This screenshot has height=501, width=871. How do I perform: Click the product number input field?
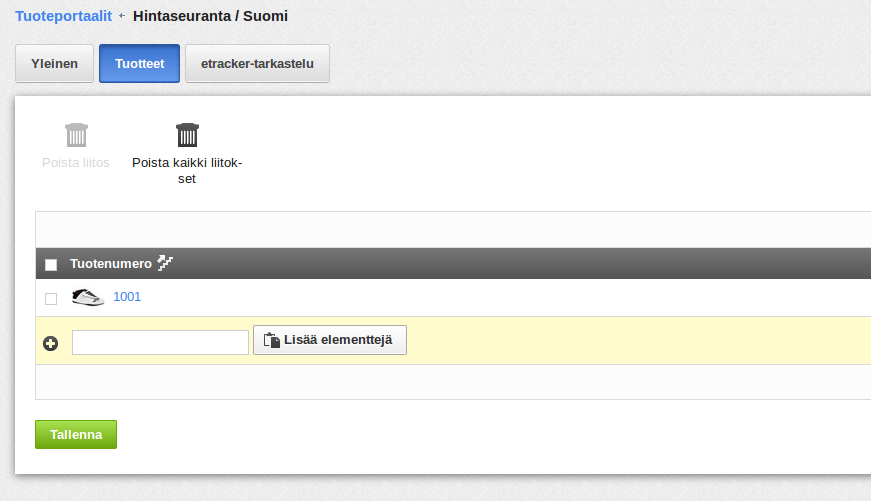(160, 342)
